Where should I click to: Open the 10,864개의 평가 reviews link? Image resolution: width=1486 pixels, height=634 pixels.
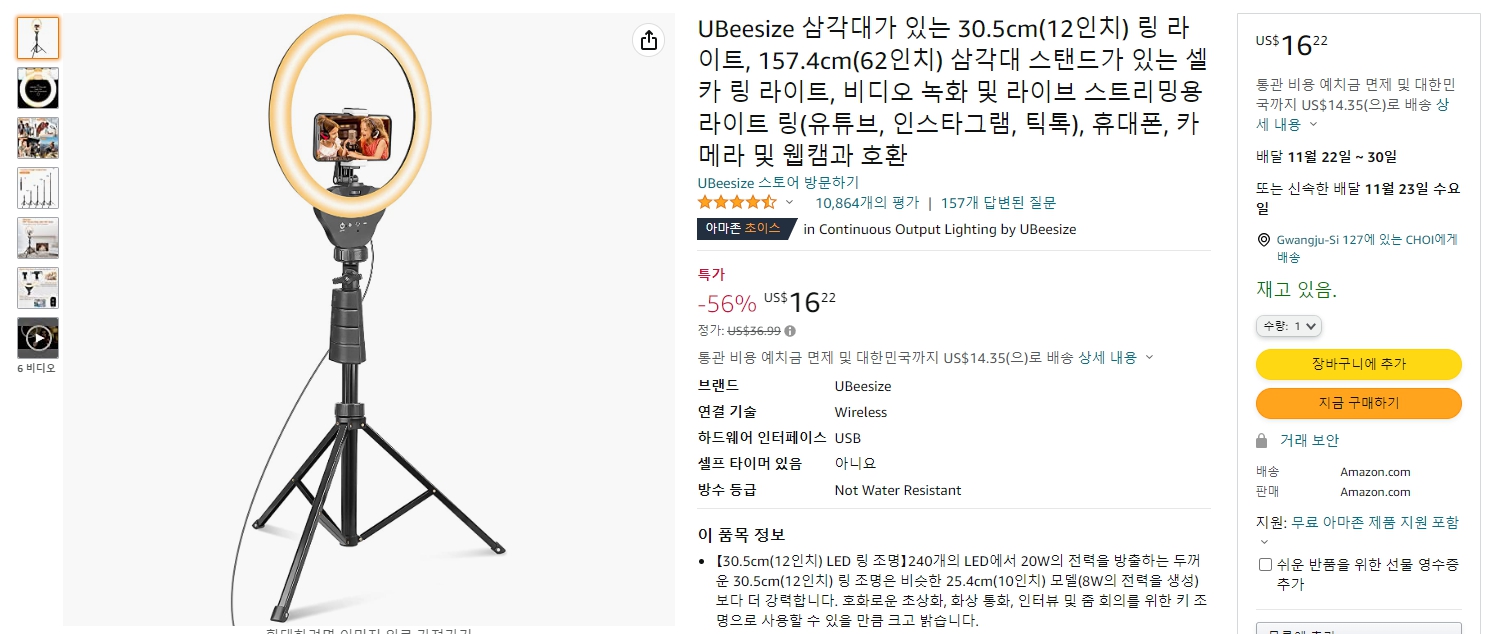866,201
